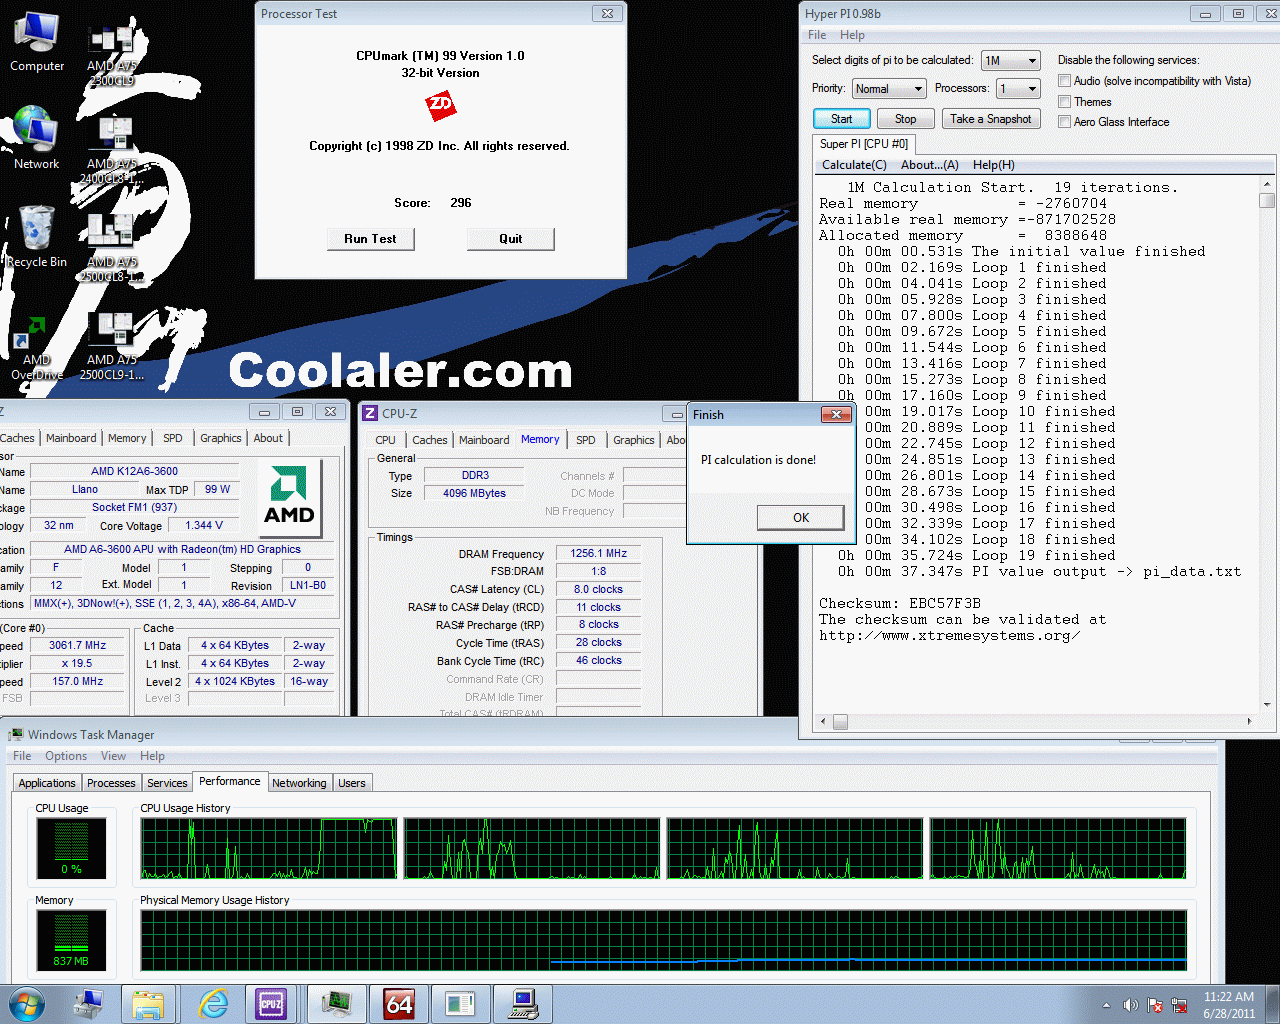Open the toolbox app in the taskbar
Screen dimensions: 1280x1024
pyautogui.click(x=89, y=1004)
